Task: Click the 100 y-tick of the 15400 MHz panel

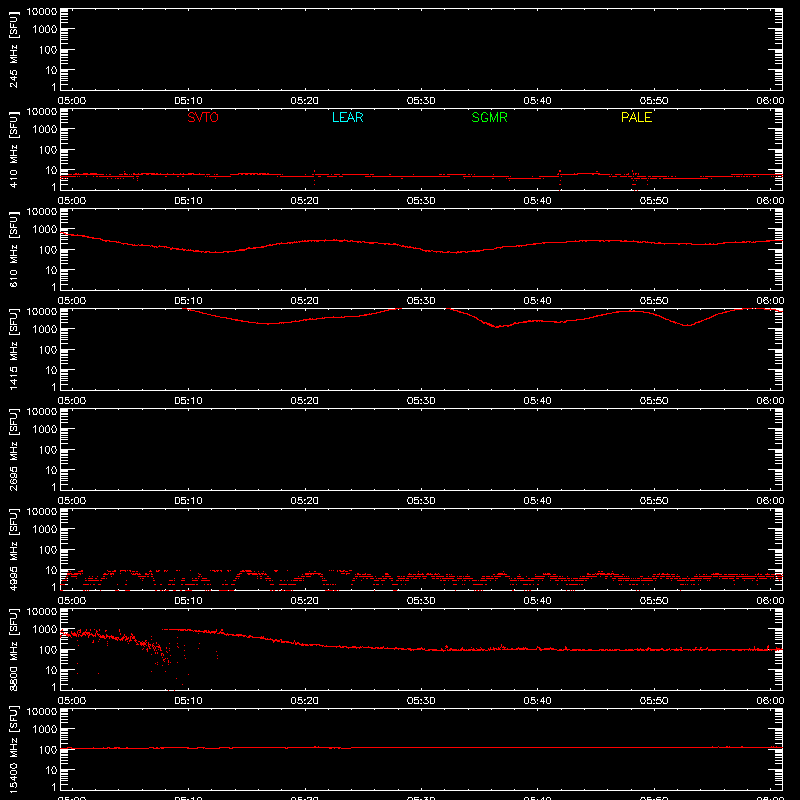Action: tap(48, 750)
